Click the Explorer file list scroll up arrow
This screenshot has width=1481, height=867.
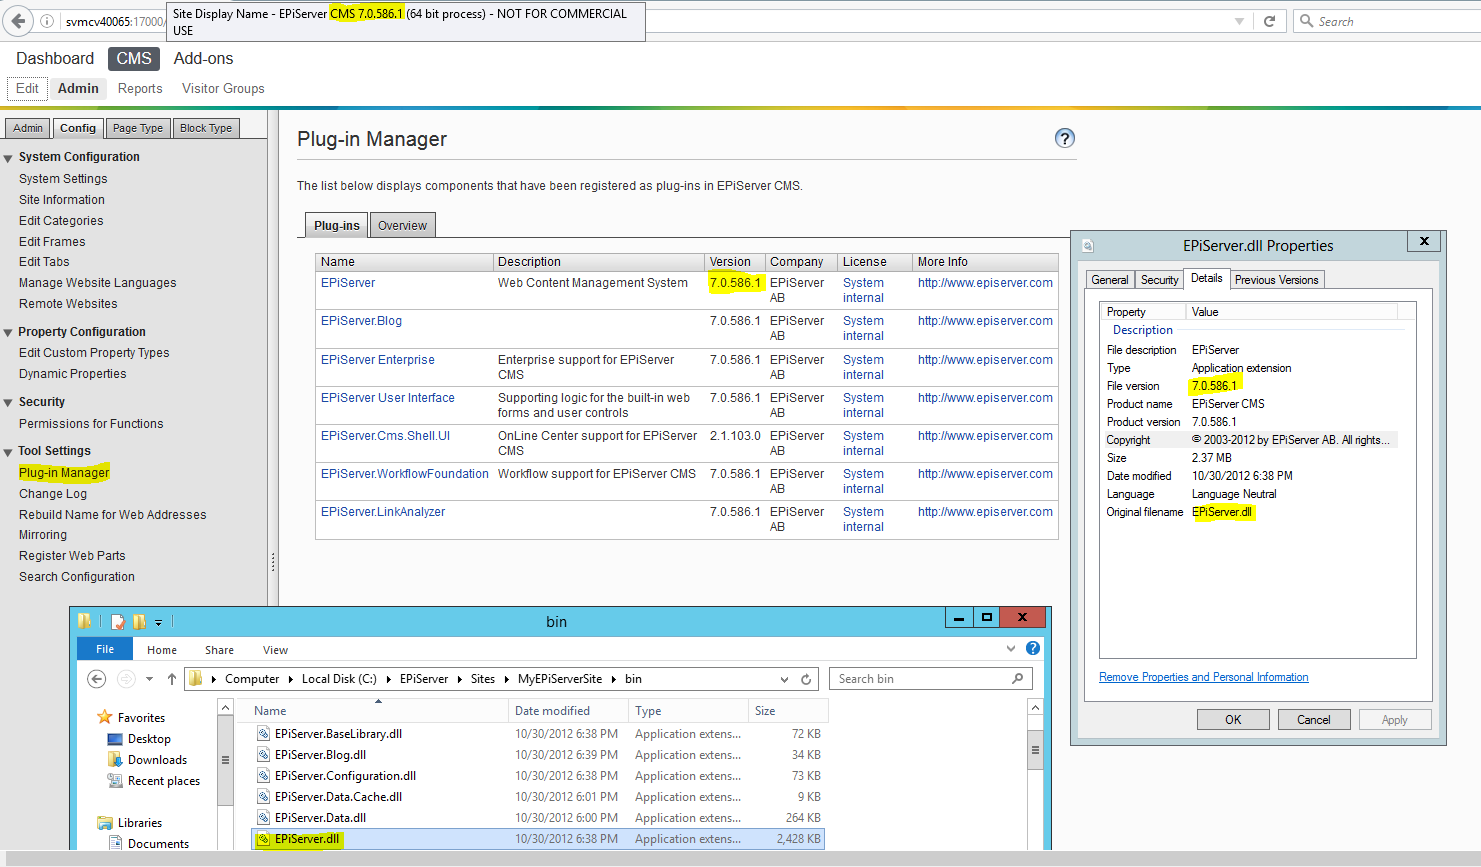1035,708
